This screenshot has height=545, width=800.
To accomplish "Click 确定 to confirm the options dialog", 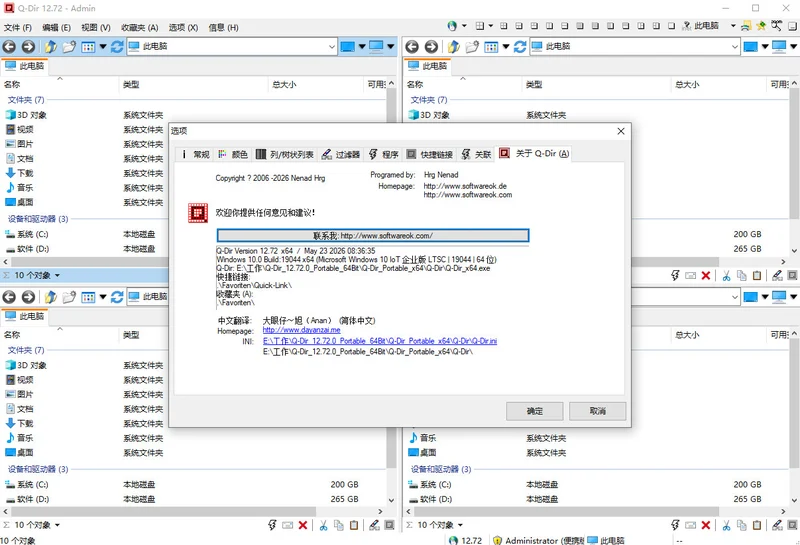I will pos(535,411).
